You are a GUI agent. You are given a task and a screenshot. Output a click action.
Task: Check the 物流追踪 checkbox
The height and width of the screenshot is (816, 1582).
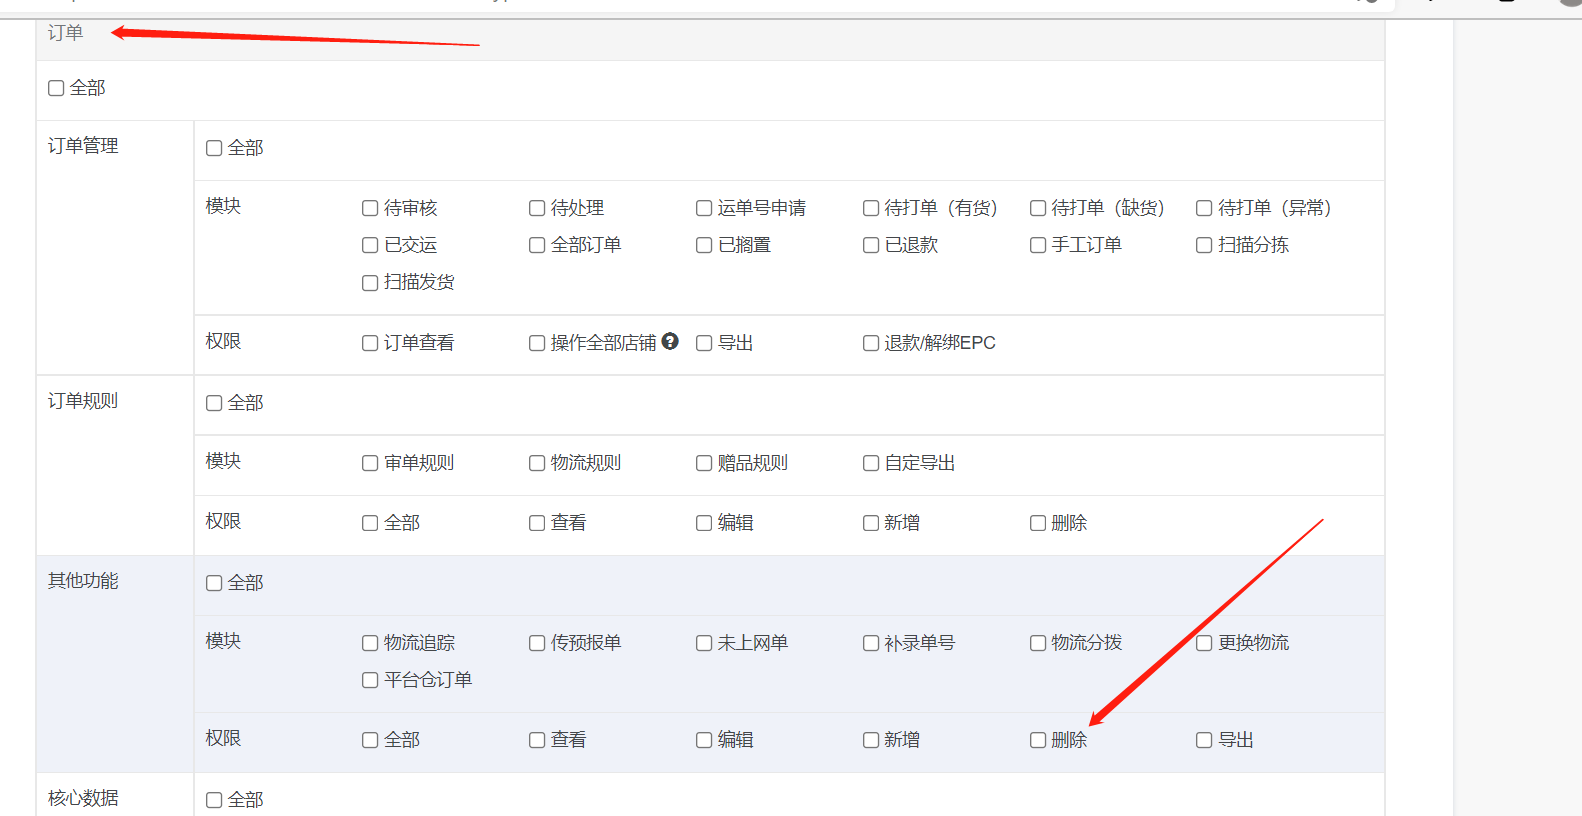[x=370, y=643]
